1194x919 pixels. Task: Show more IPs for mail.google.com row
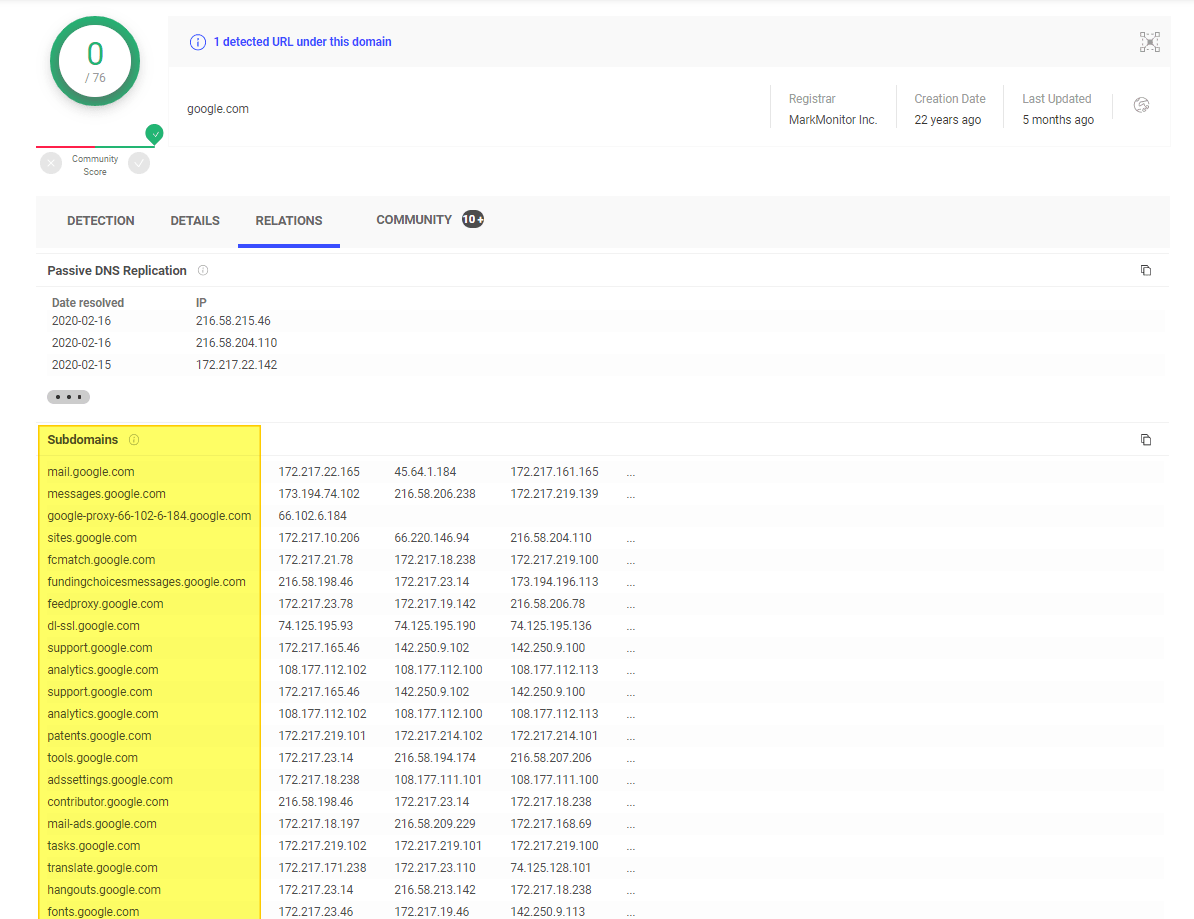(x=631, y=473)
